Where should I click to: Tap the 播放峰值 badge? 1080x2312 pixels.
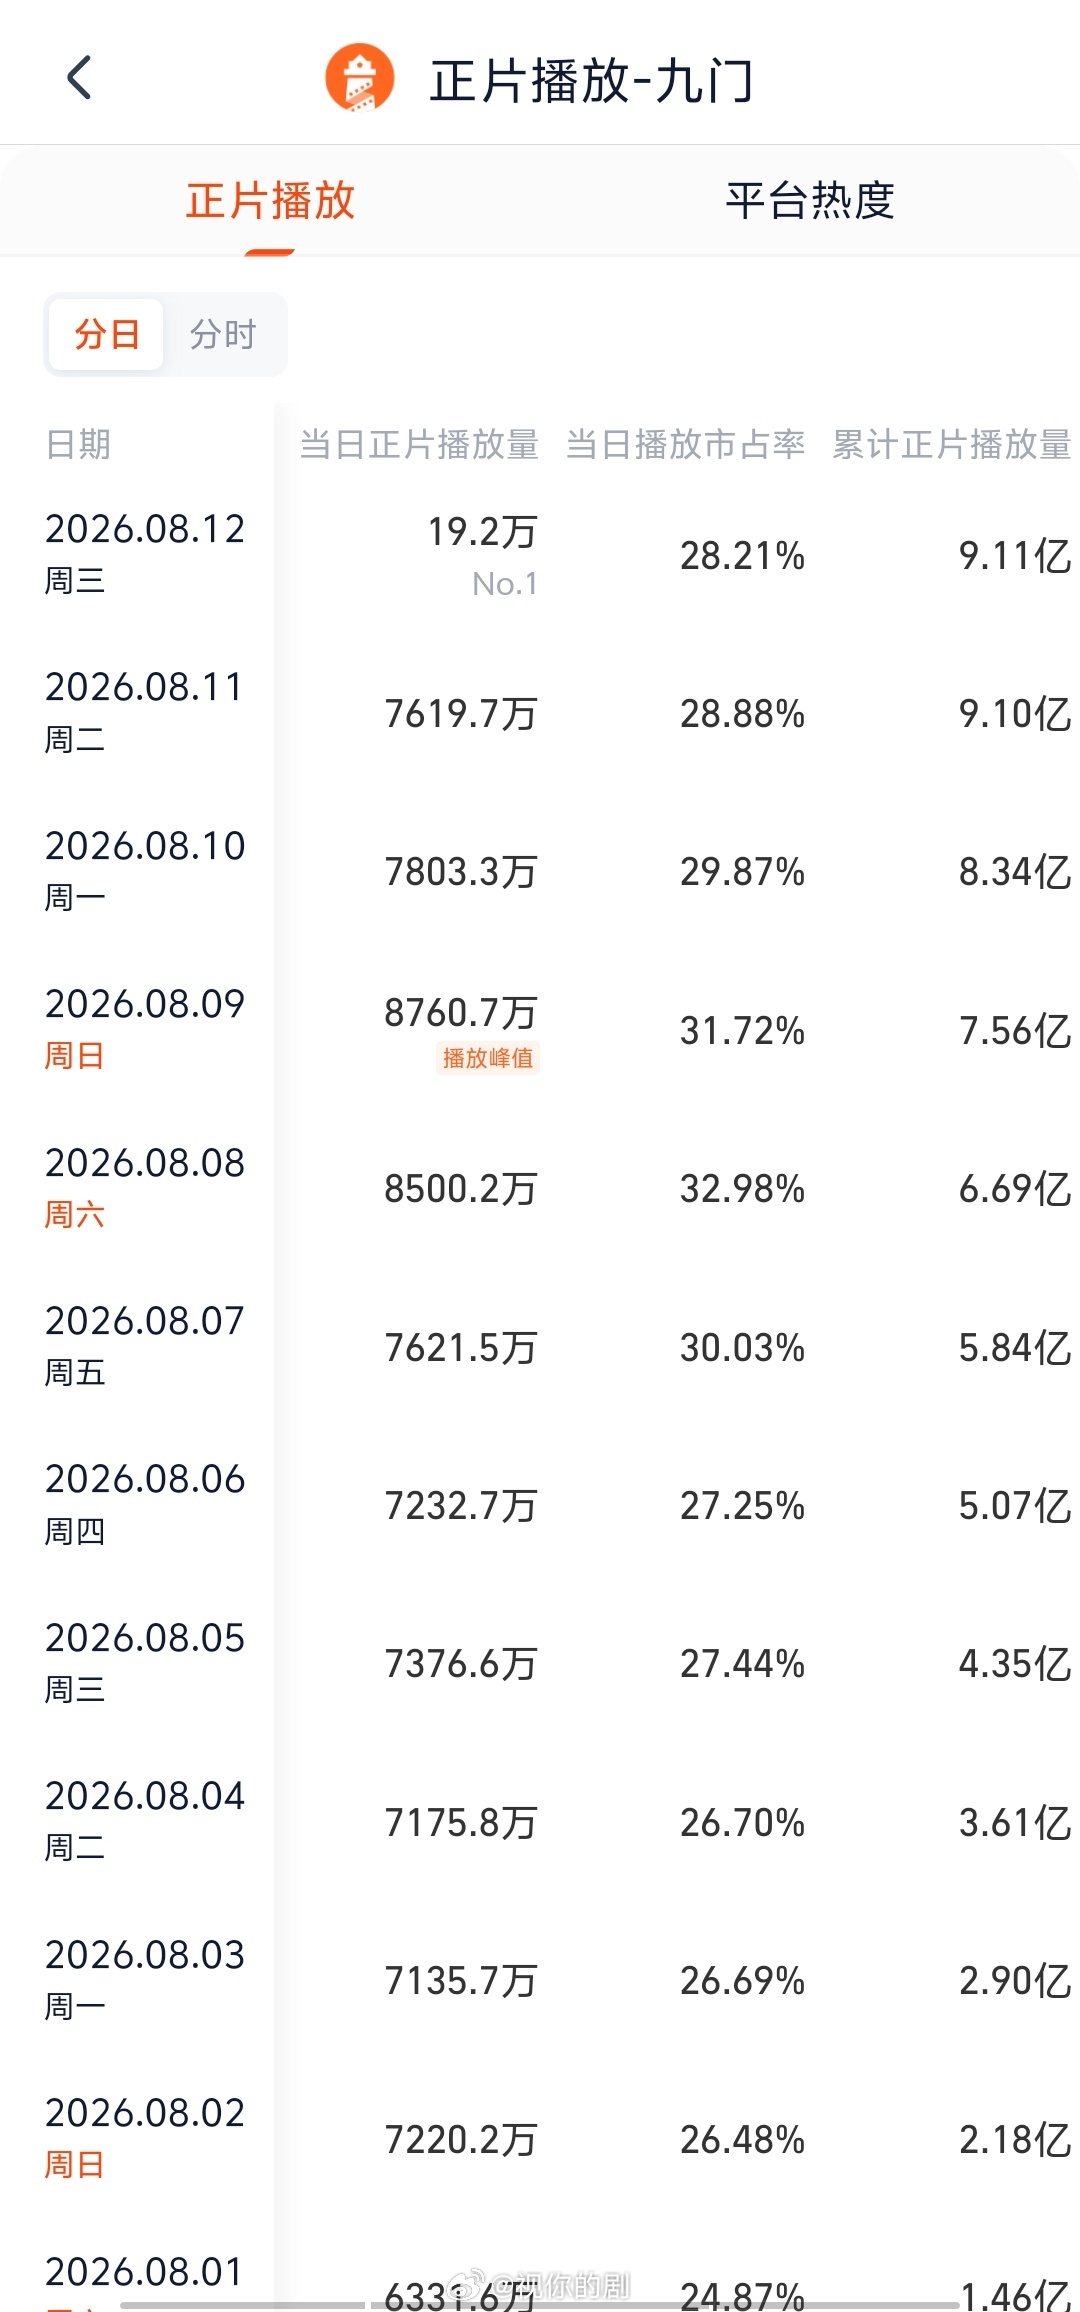pos(488,1058)
